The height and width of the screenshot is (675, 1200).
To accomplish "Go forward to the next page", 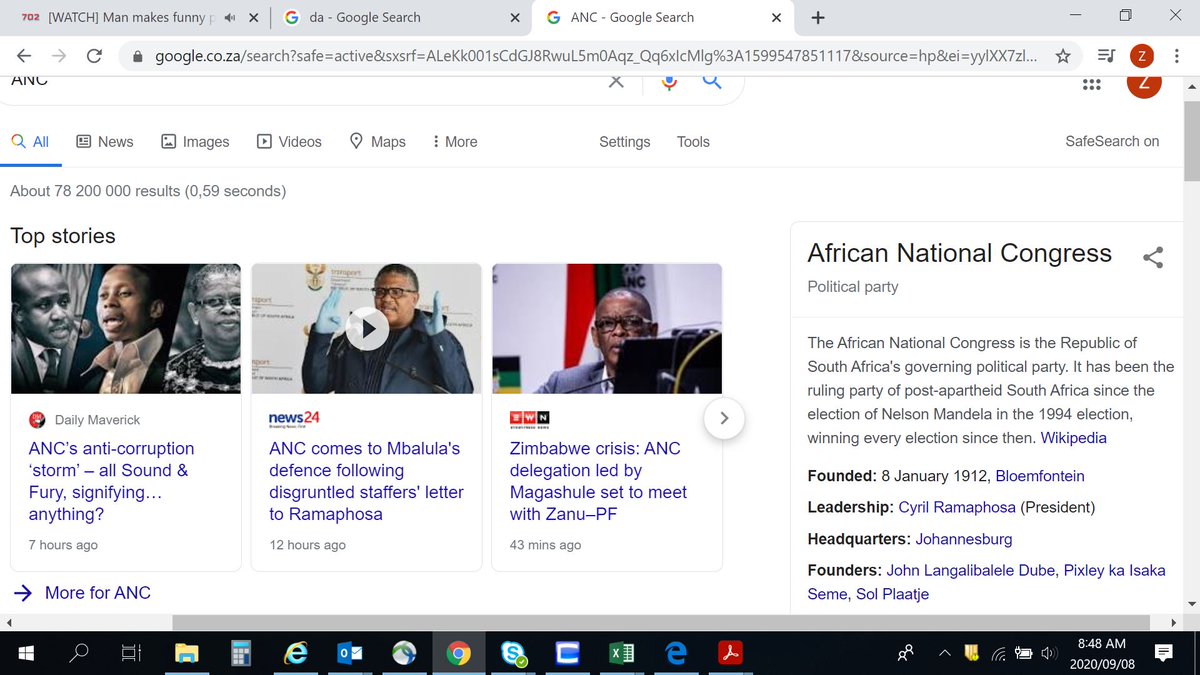I will [x=59, y=56].
